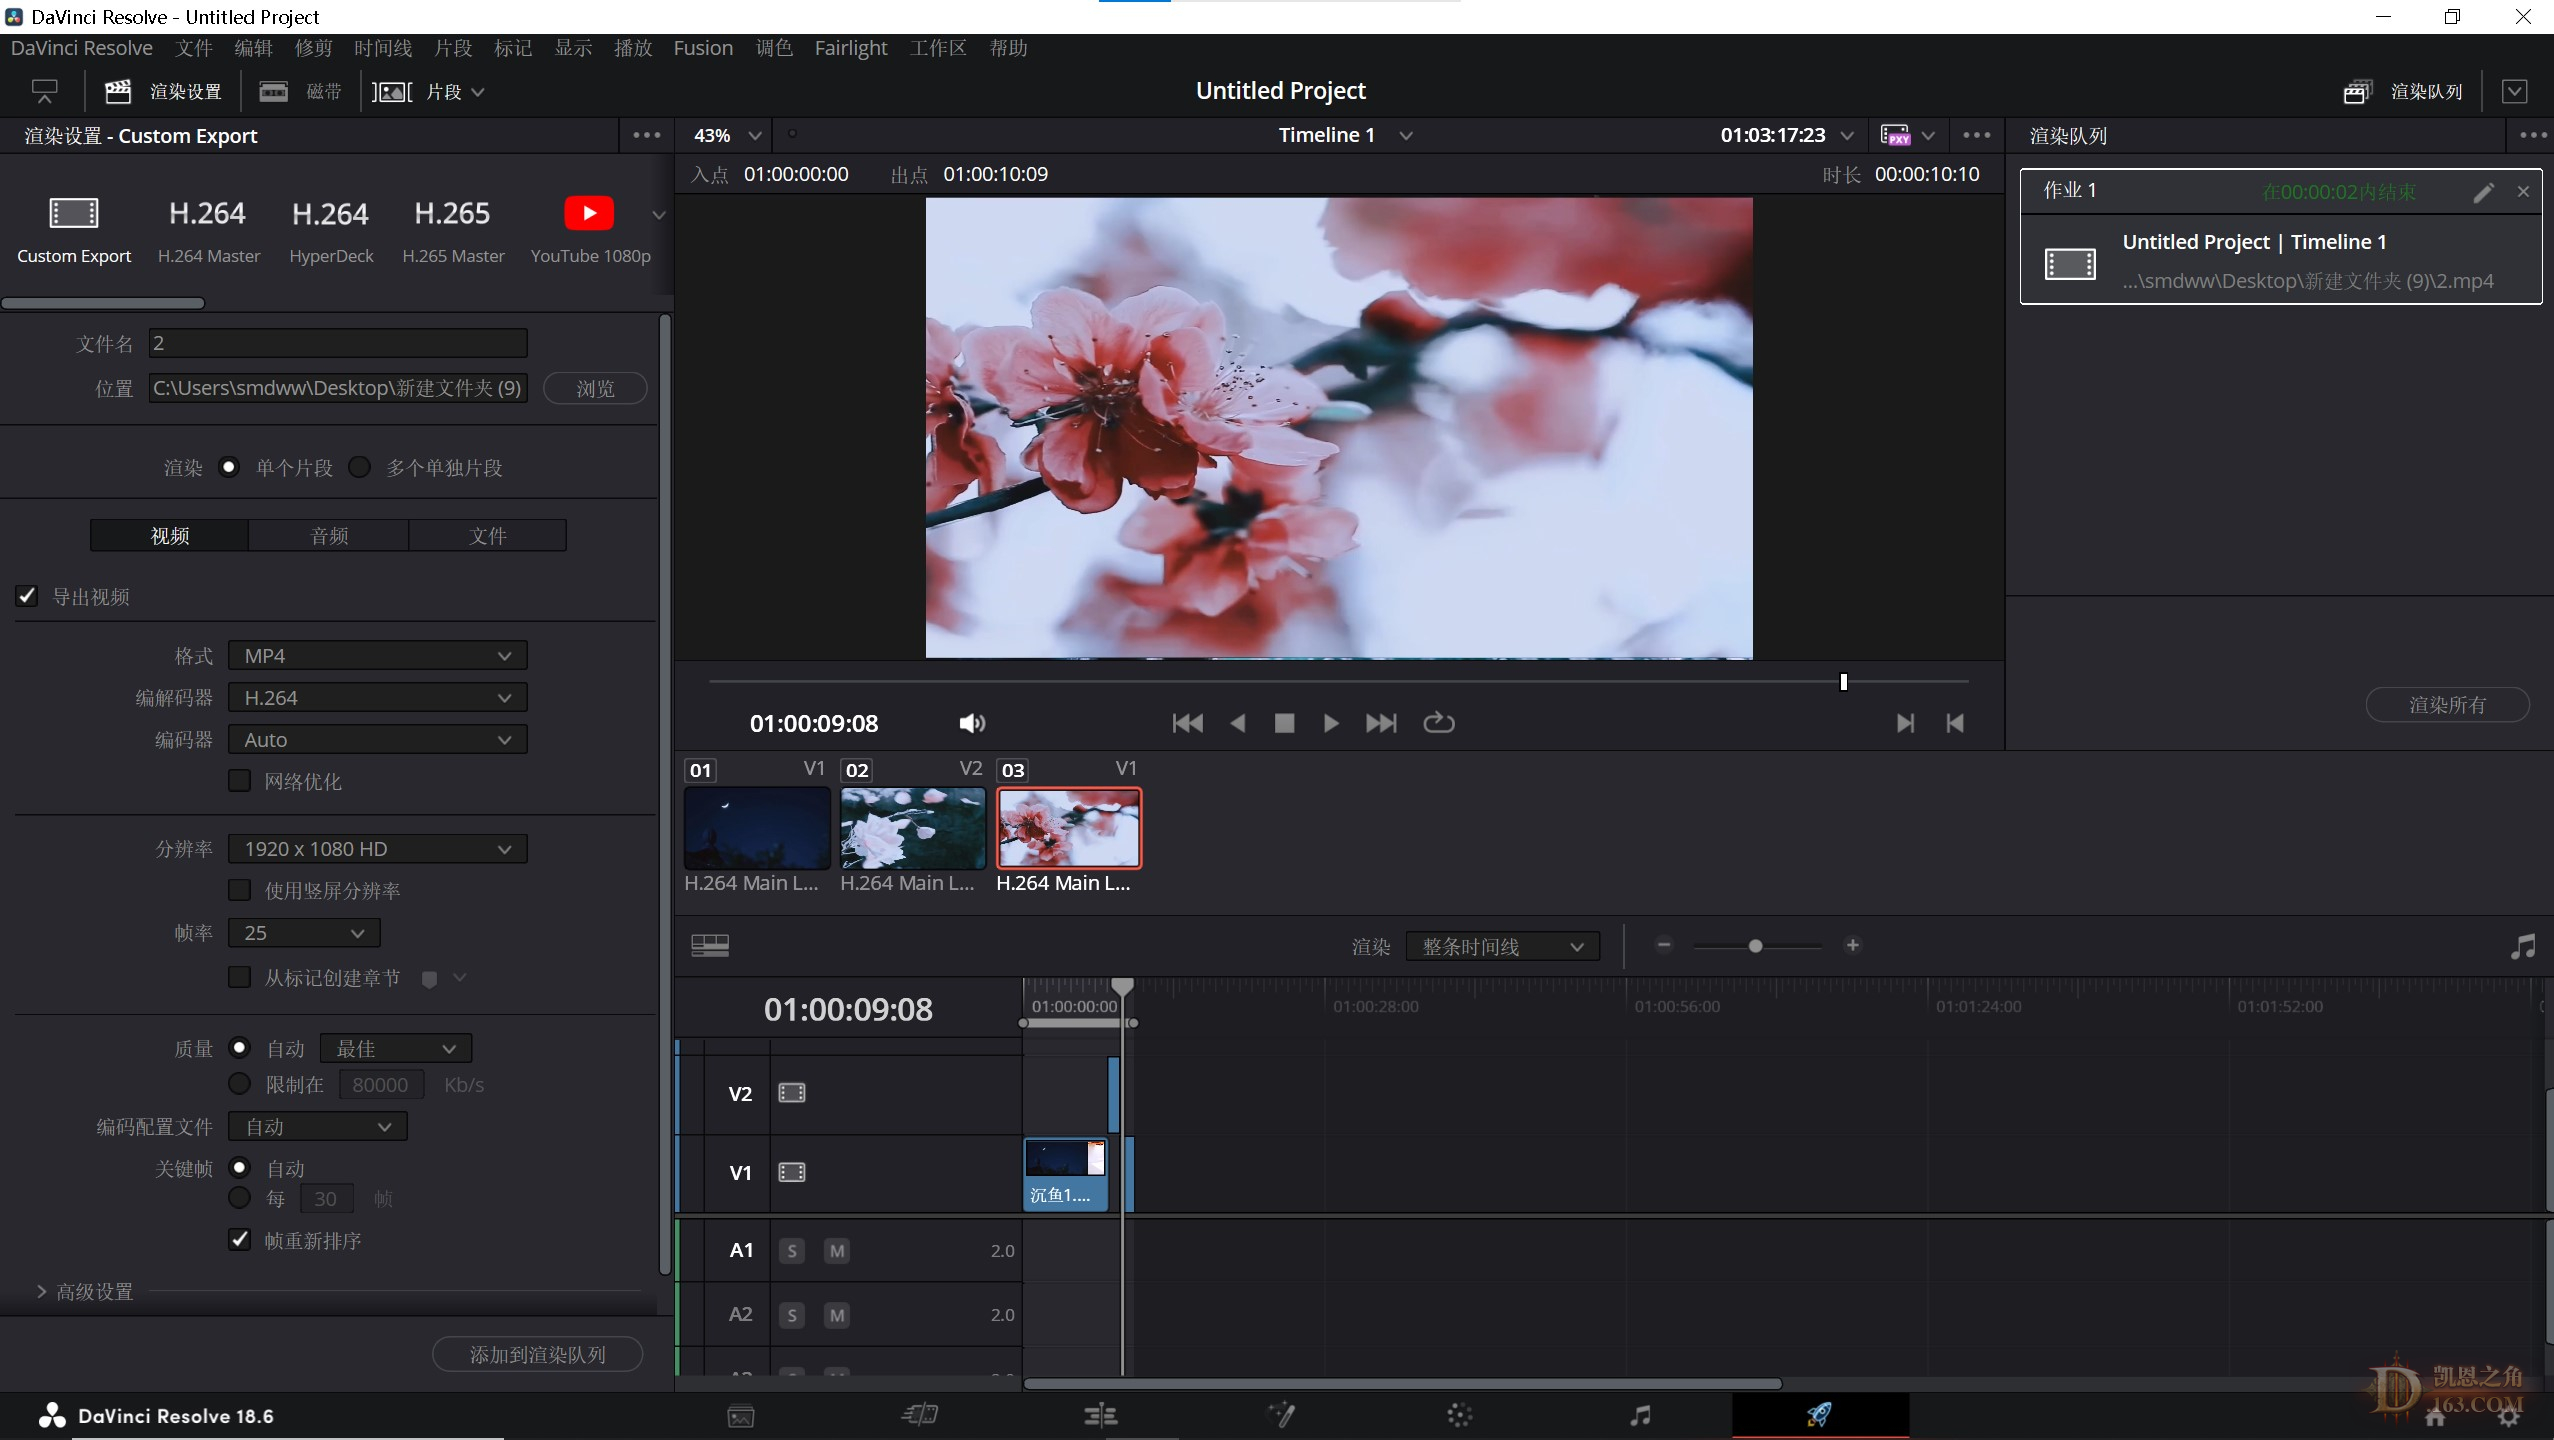This screenshot has height=1440, width=2554.
Task: Click the volume speaker icon
Action: [x=972, y=723]
